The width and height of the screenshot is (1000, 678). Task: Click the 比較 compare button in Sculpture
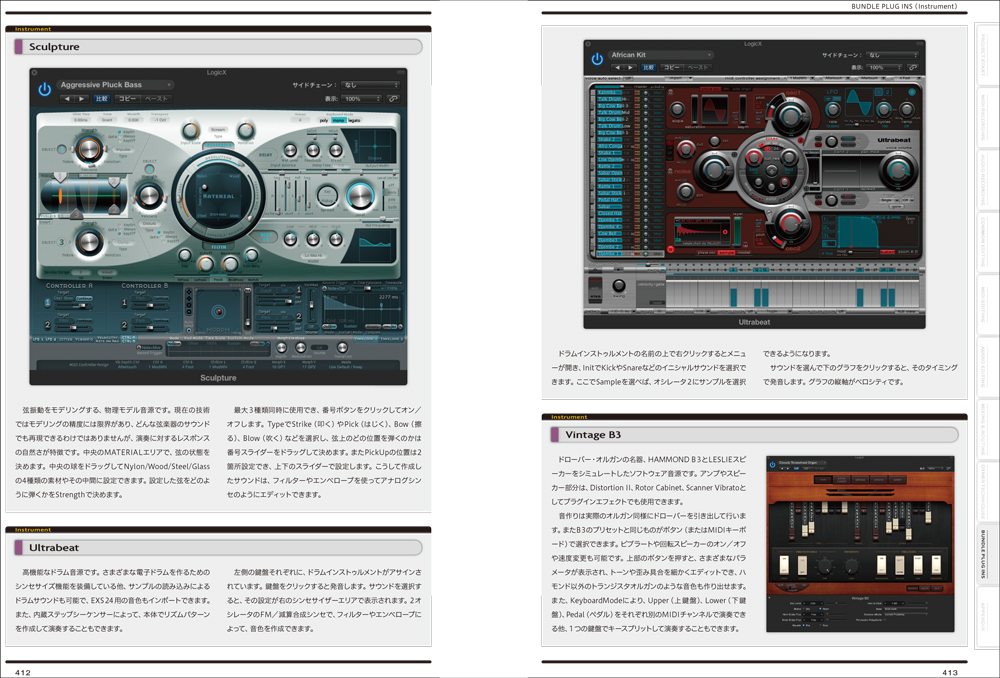(101, 99)
